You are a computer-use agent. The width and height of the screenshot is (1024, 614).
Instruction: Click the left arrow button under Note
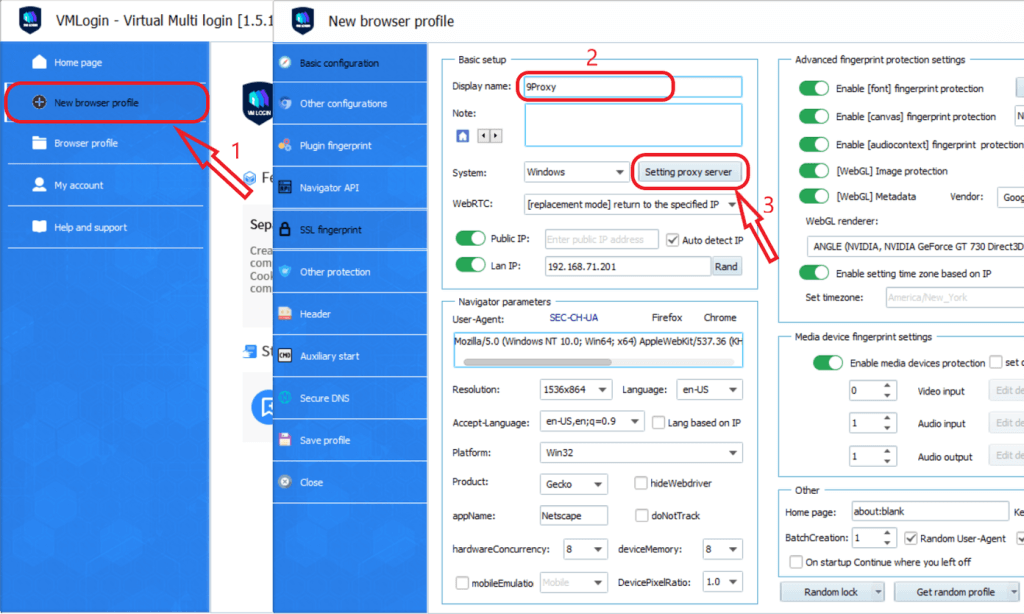(x=483, y=136)
